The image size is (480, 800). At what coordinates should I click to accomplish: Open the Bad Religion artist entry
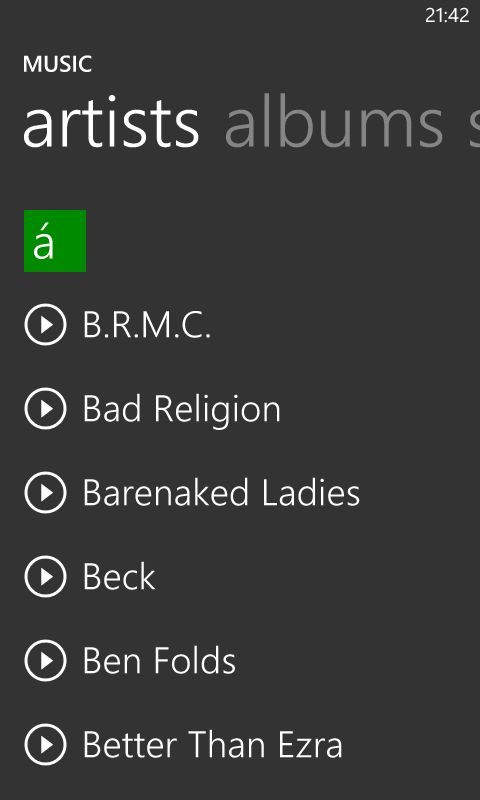[x=182, y=410]
